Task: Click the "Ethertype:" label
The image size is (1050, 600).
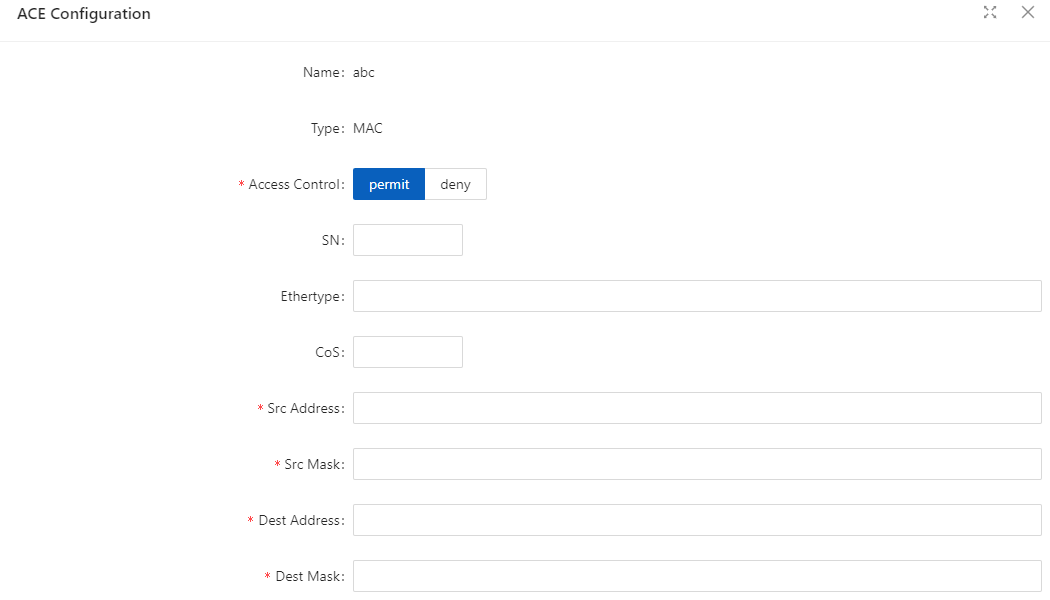Action: (x=313, y=296)
